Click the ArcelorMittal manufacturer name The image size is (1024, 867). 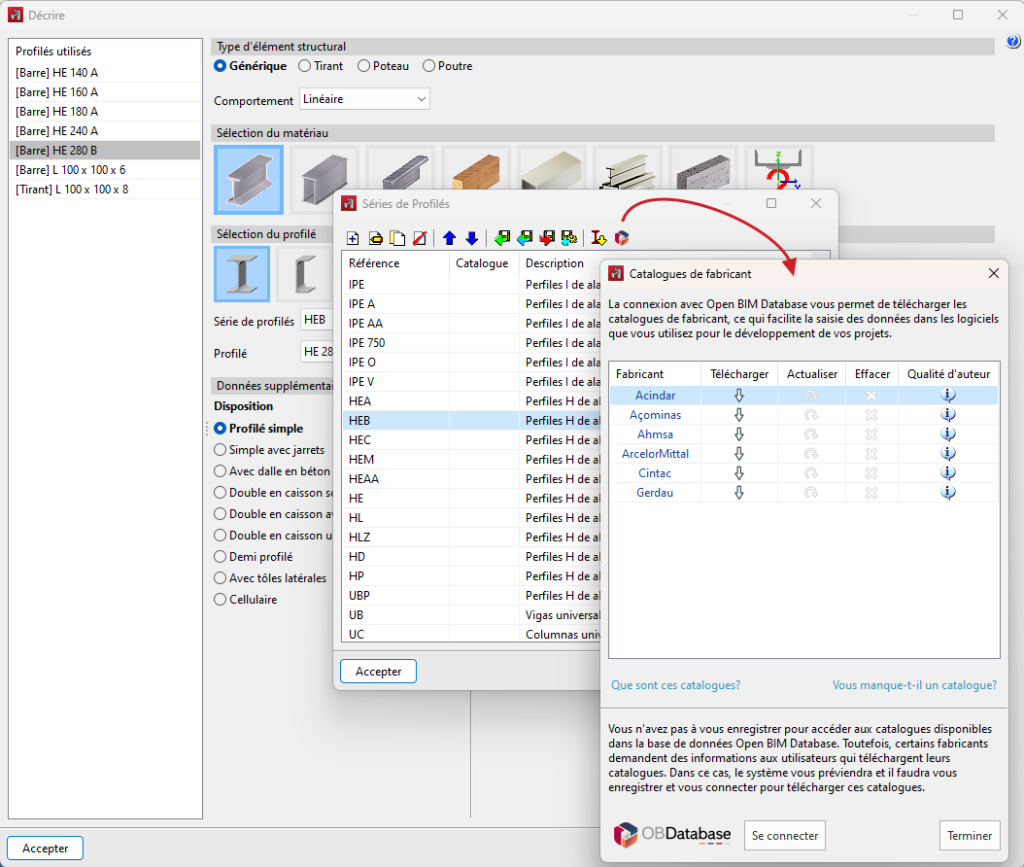(x=655, y=454)
